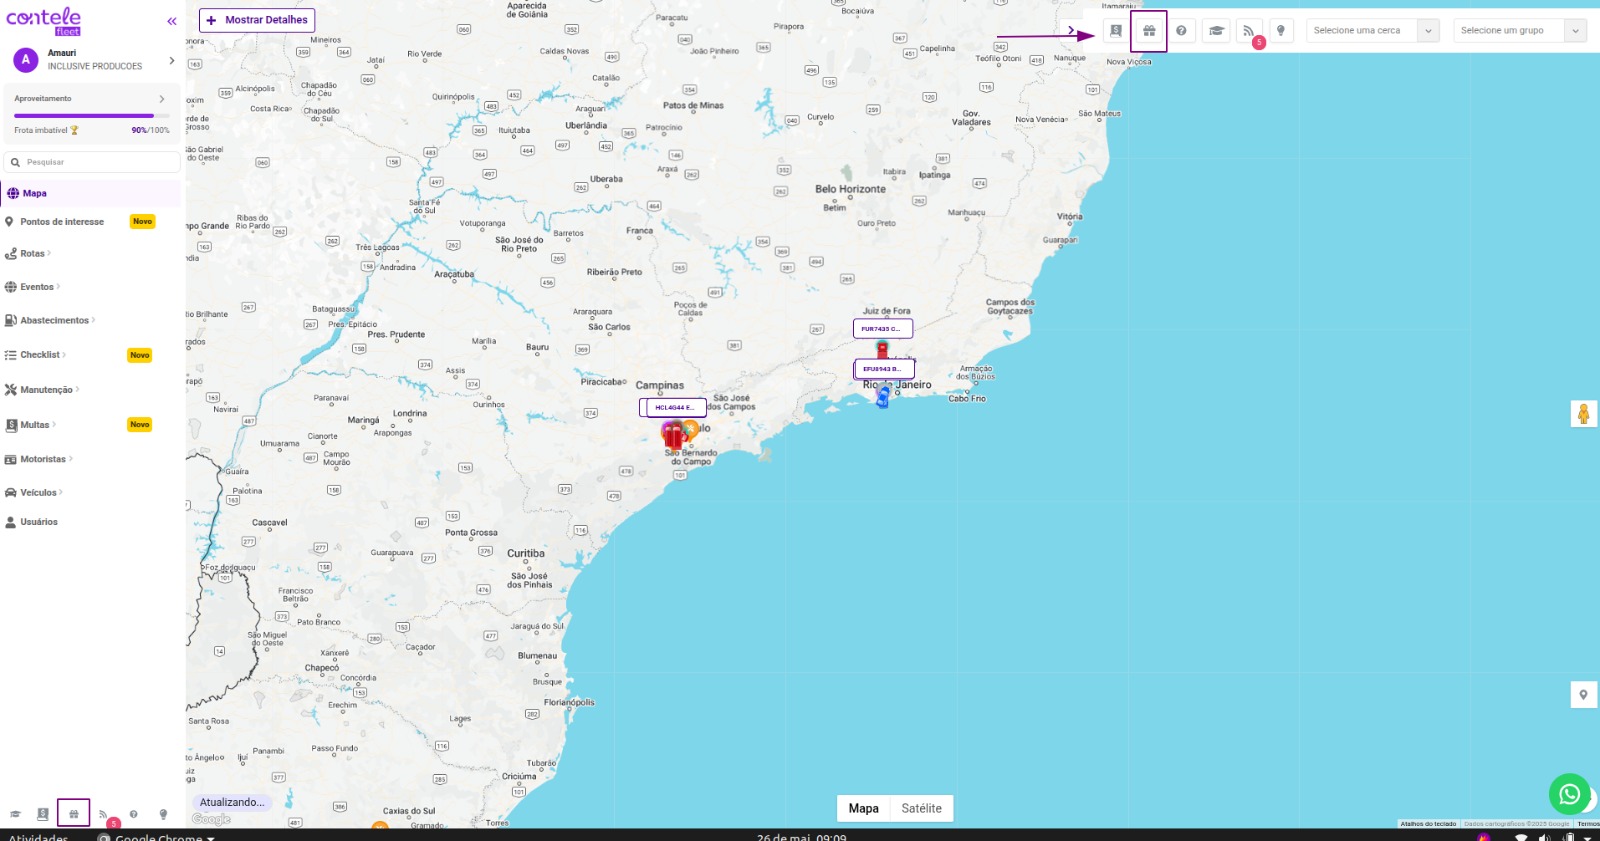Open Atividades in the system top bar

[38, 837]
